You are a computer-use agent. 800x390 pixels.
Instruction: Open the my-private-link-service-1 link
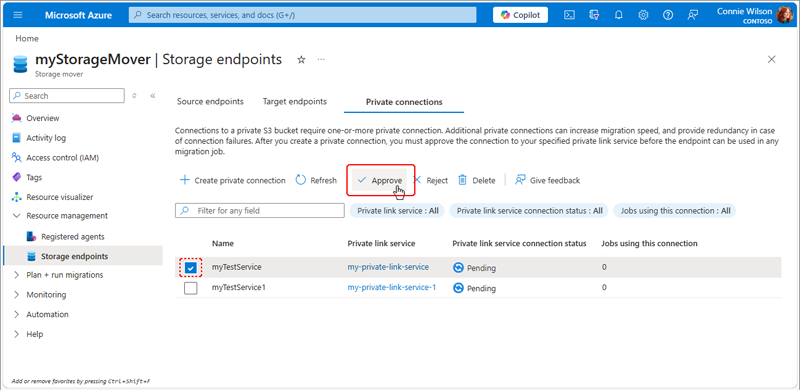point(391,287)
